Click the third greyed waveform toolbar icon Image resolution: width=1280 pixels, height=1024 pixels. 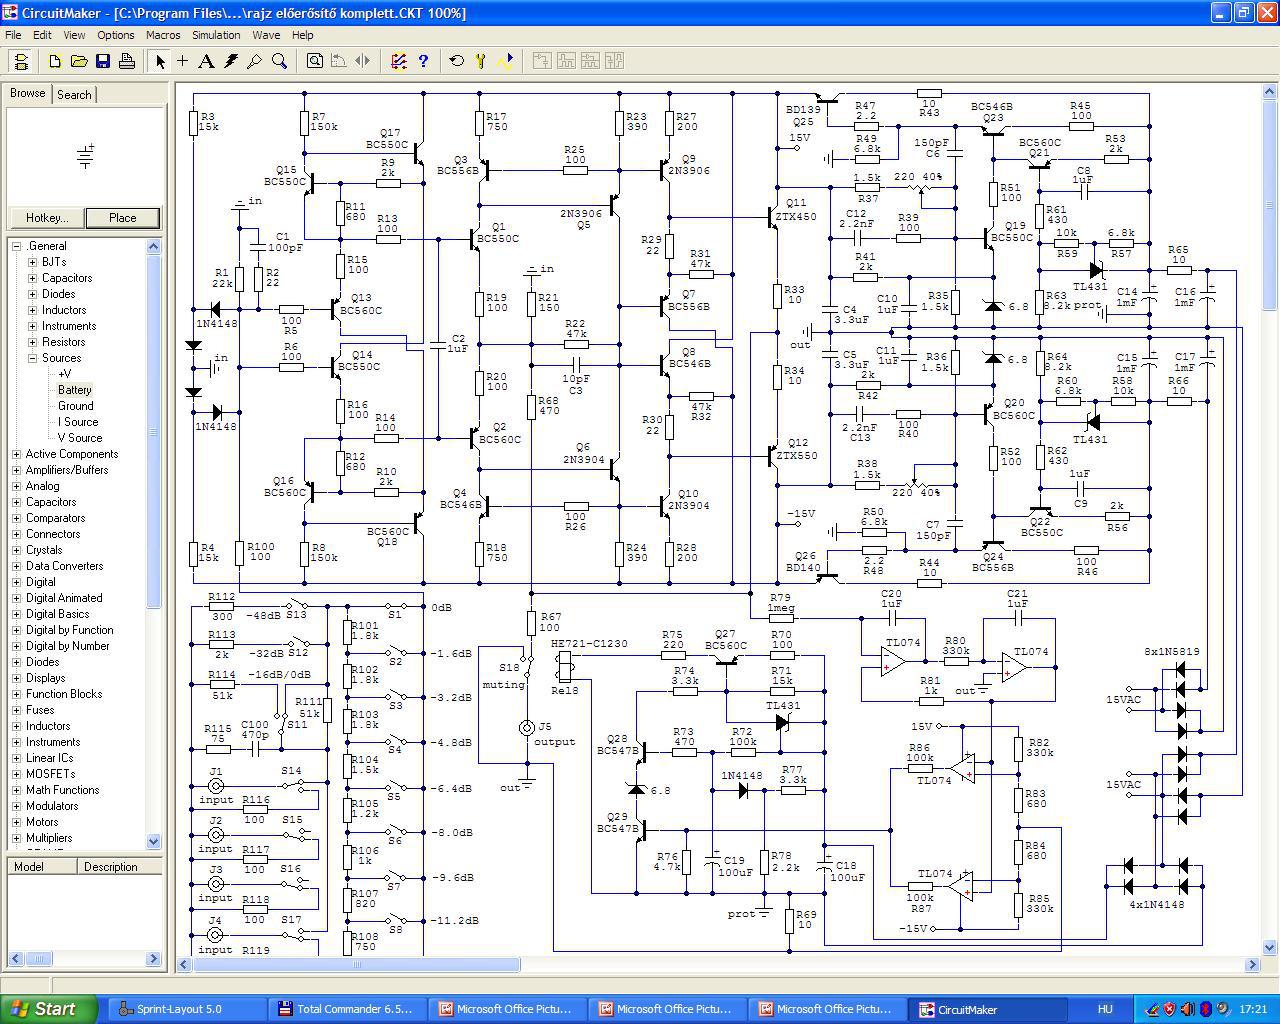[589, 61]
